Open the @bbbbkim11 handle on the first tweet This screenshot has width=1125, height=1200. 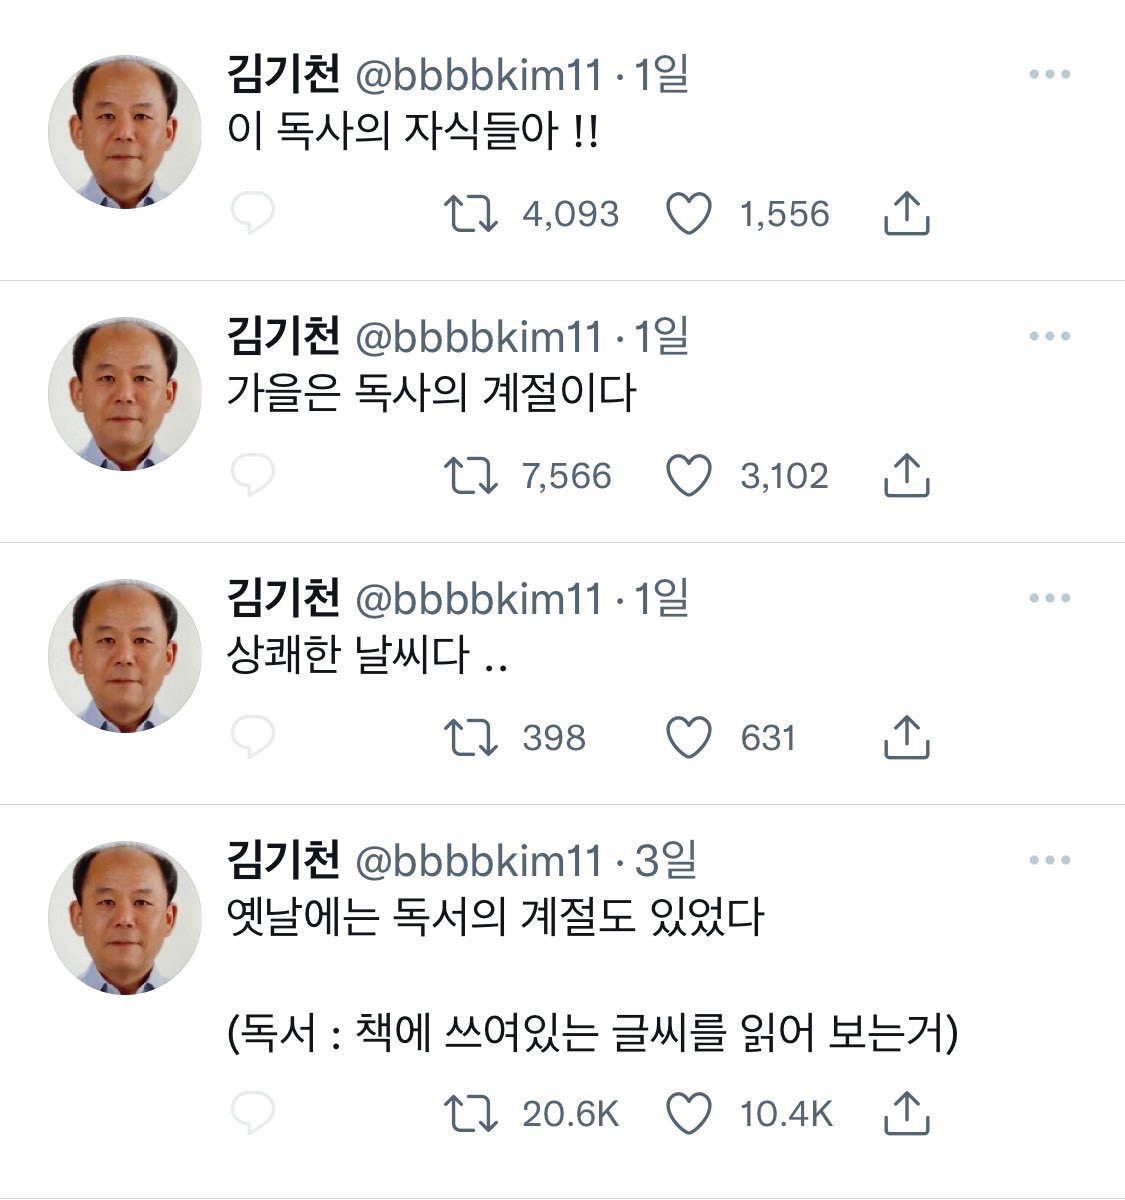pos(480,76)
